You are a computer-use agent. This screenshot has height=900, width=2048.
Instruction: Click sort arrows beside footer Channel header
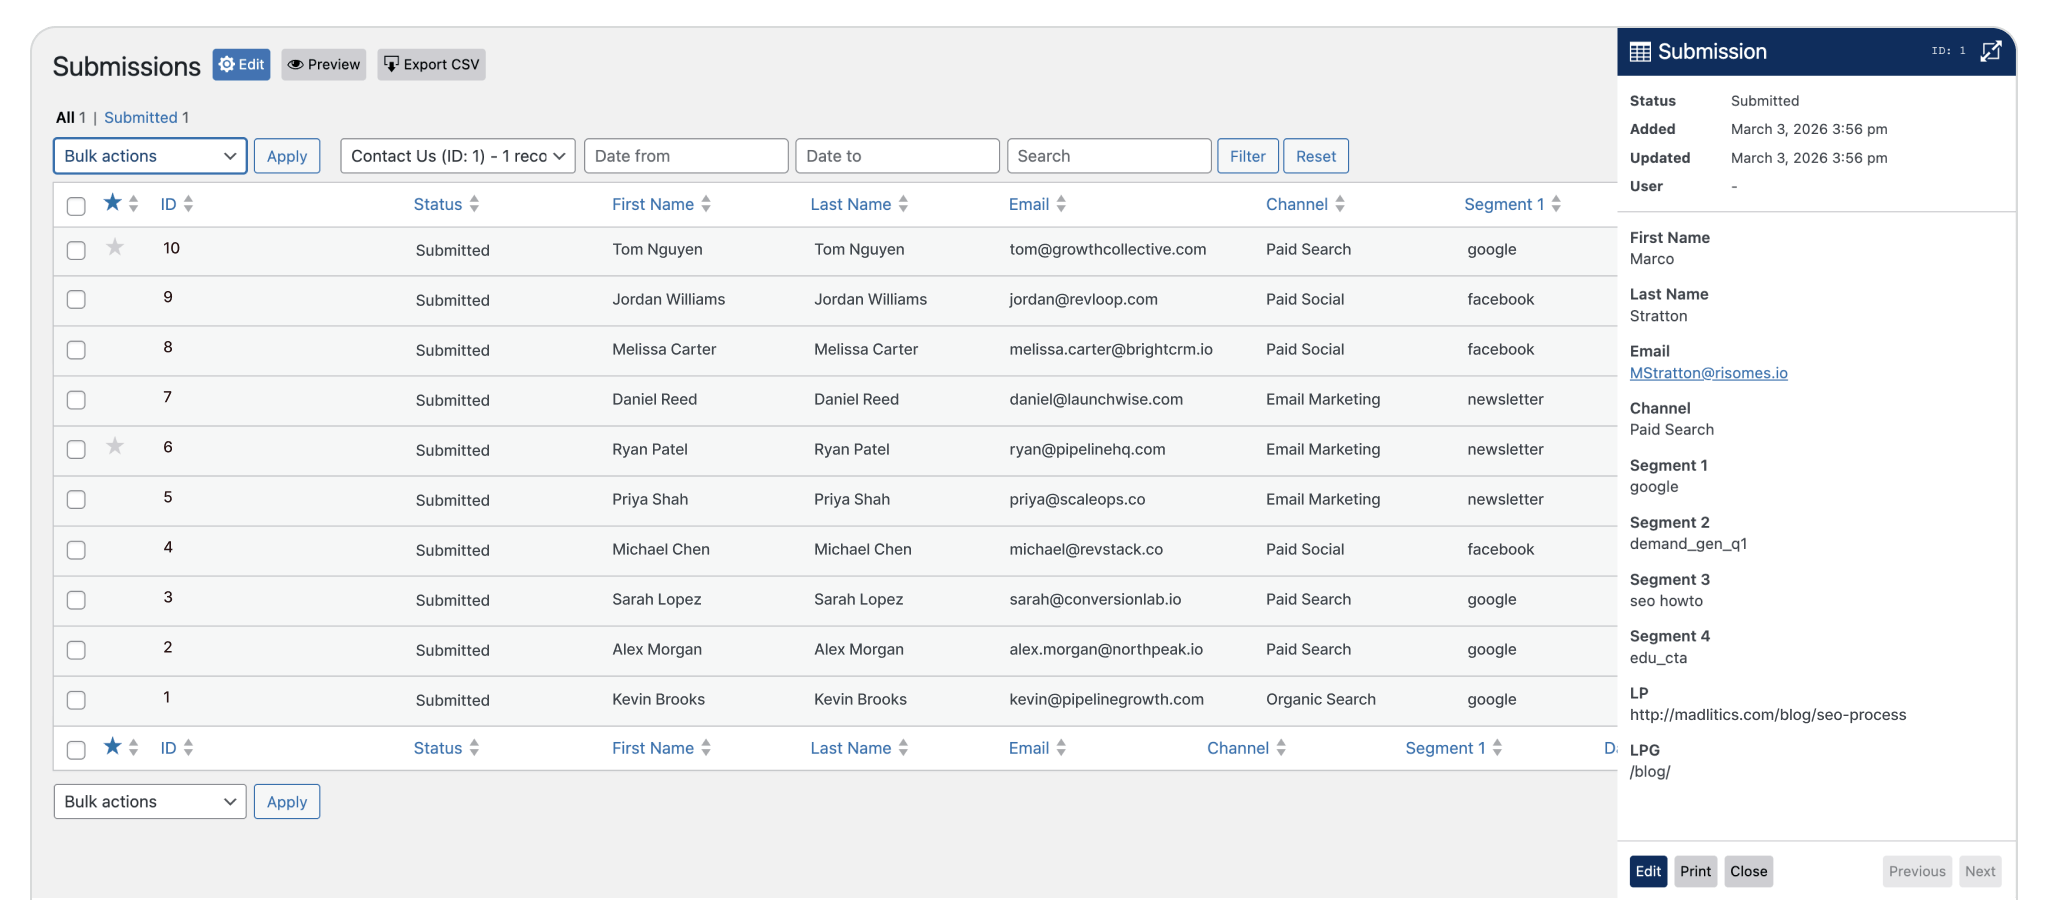tap(1281, 748)
